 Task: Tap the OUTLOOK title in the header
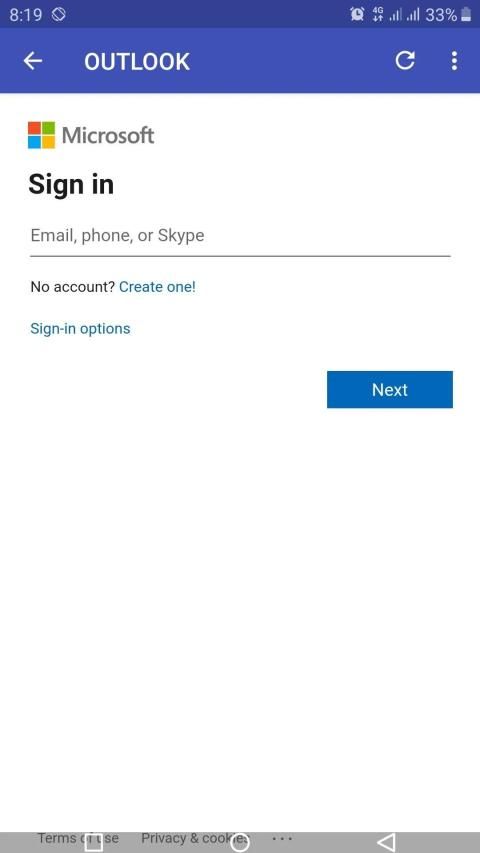click(x=137, y=61)
